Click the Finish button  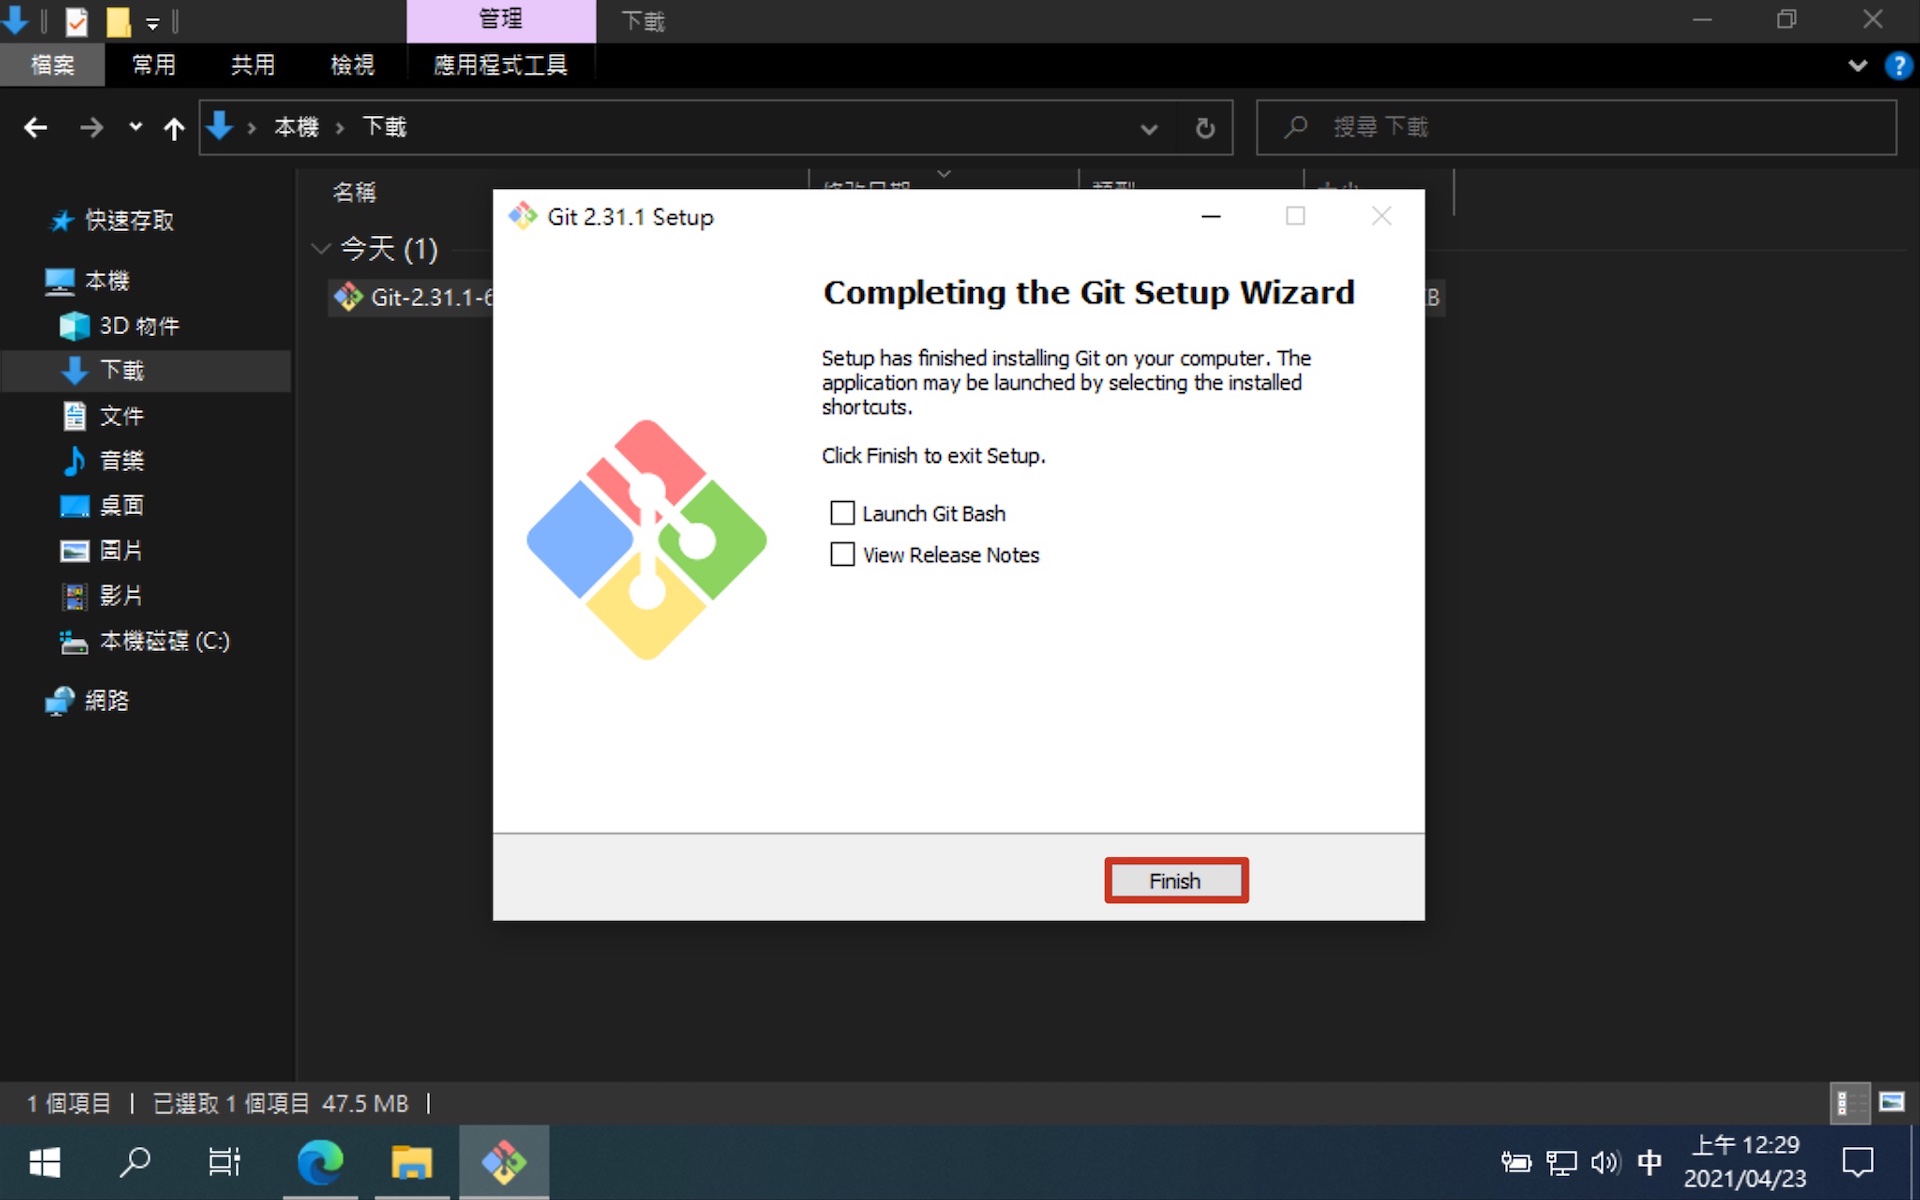click(x=1176, y=880)
